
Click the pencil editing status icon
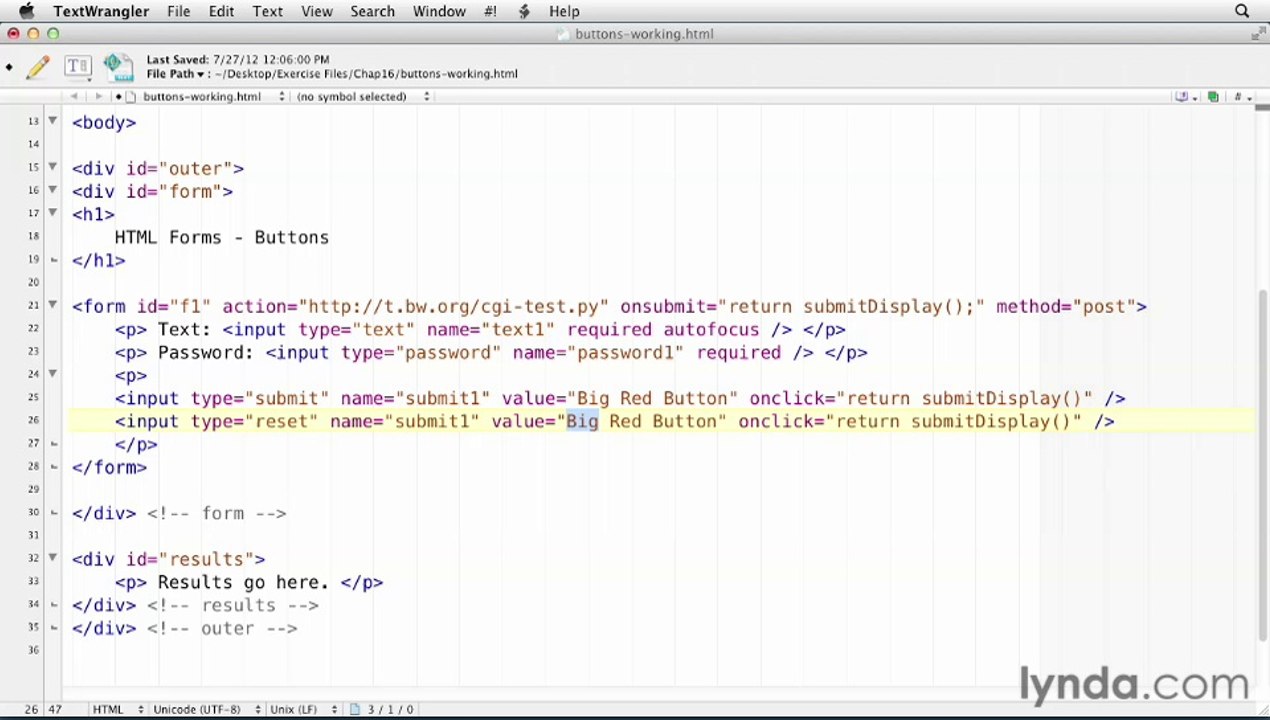coord(38,67)
